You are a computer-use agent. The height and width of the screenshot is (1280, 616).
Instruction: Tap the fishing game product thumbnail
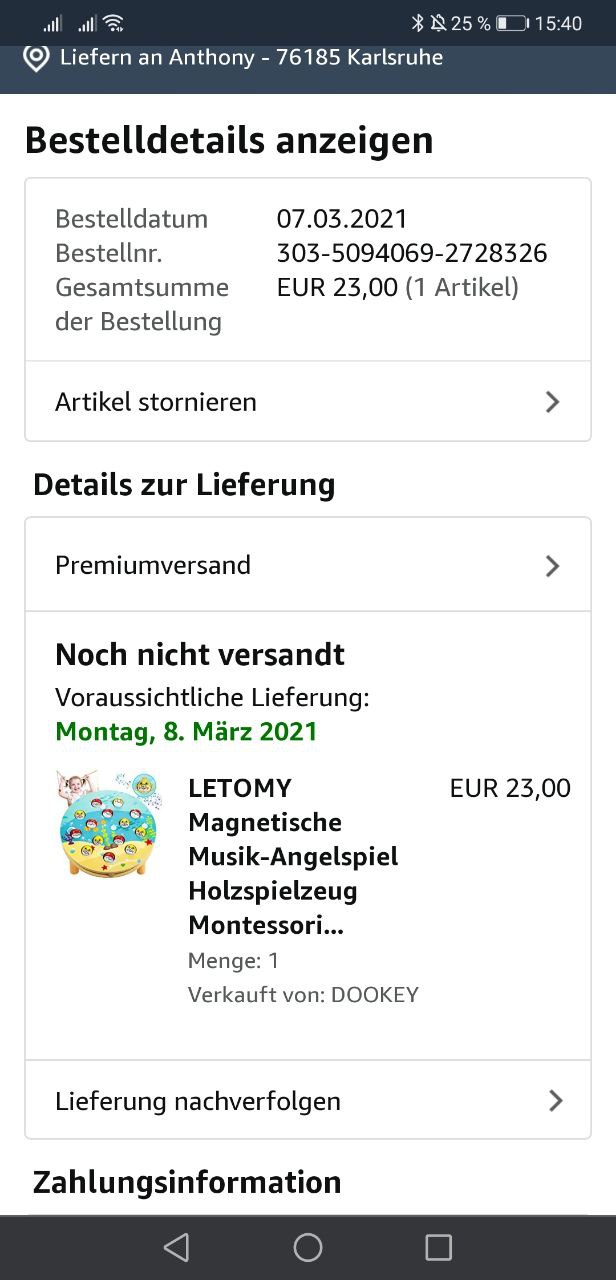click(x=107, y=823)
